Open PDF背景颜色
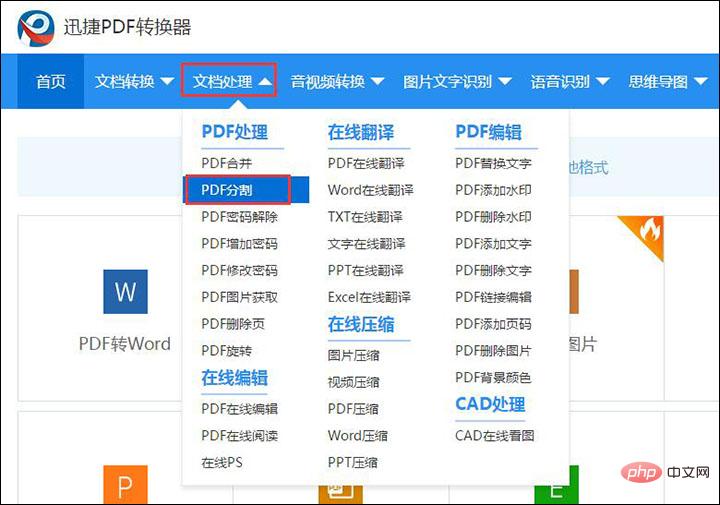 click(493, 377)
